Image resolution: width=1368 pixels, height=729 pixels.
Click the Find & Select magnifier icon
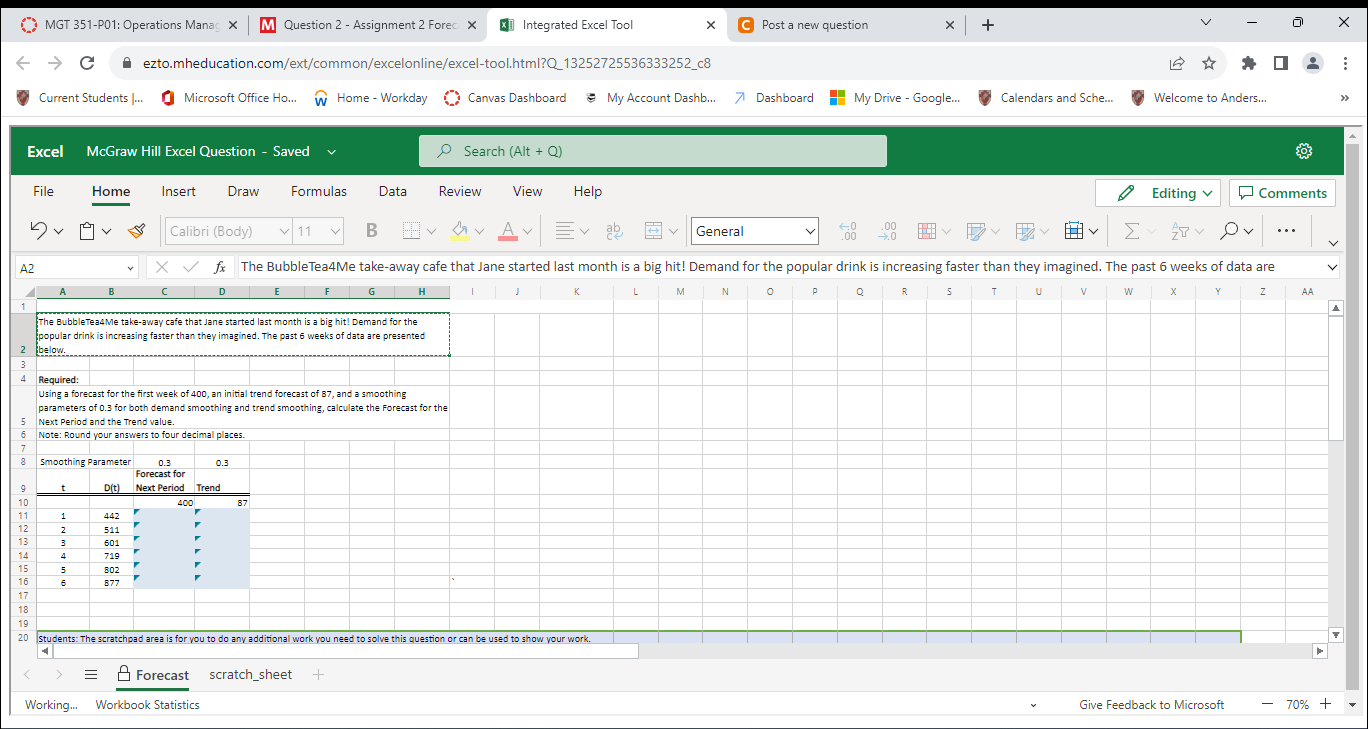[1229, 231]
